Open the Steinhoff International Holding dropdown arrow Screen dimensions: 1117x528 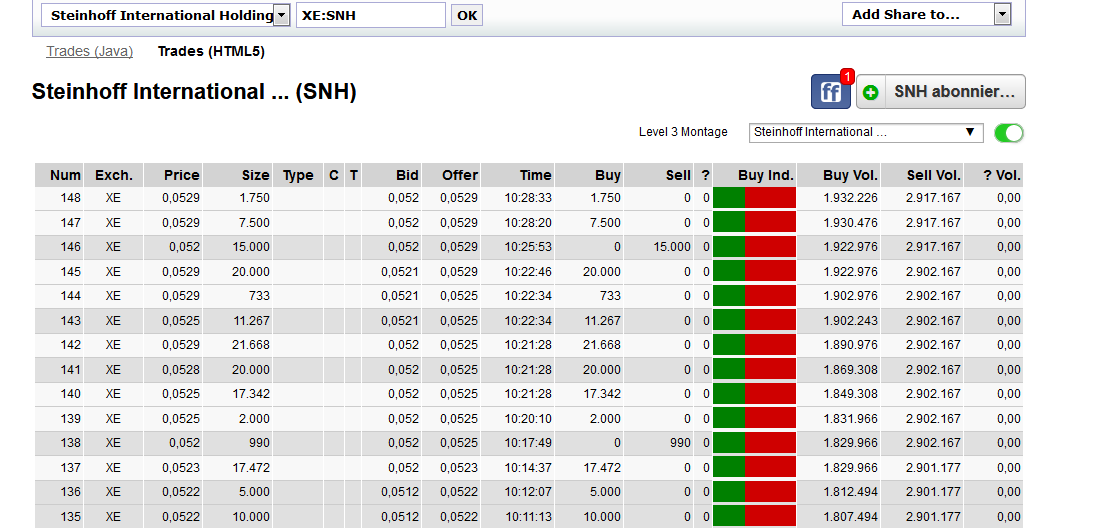[281, 15]
